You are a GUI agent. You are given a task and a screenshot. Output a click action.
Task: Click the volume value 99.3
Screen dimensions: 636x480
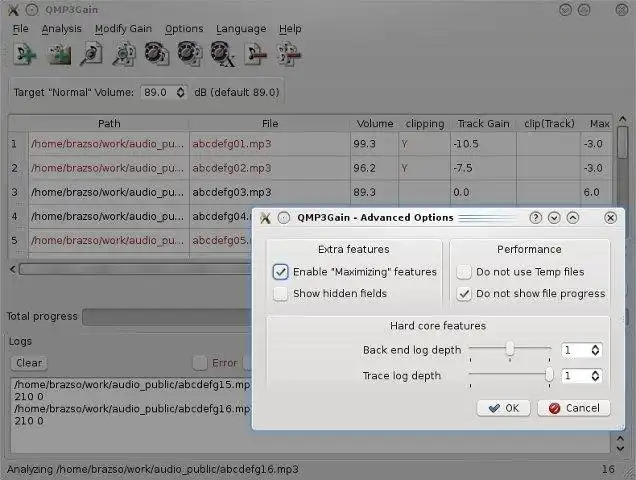pyautogui.click(x=364, y=144)
